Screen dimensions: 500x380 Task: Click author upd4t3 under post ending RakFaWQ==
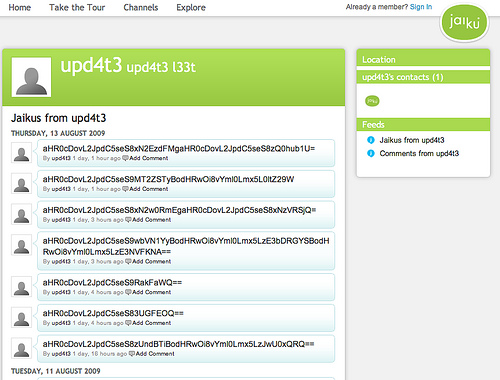61,292
